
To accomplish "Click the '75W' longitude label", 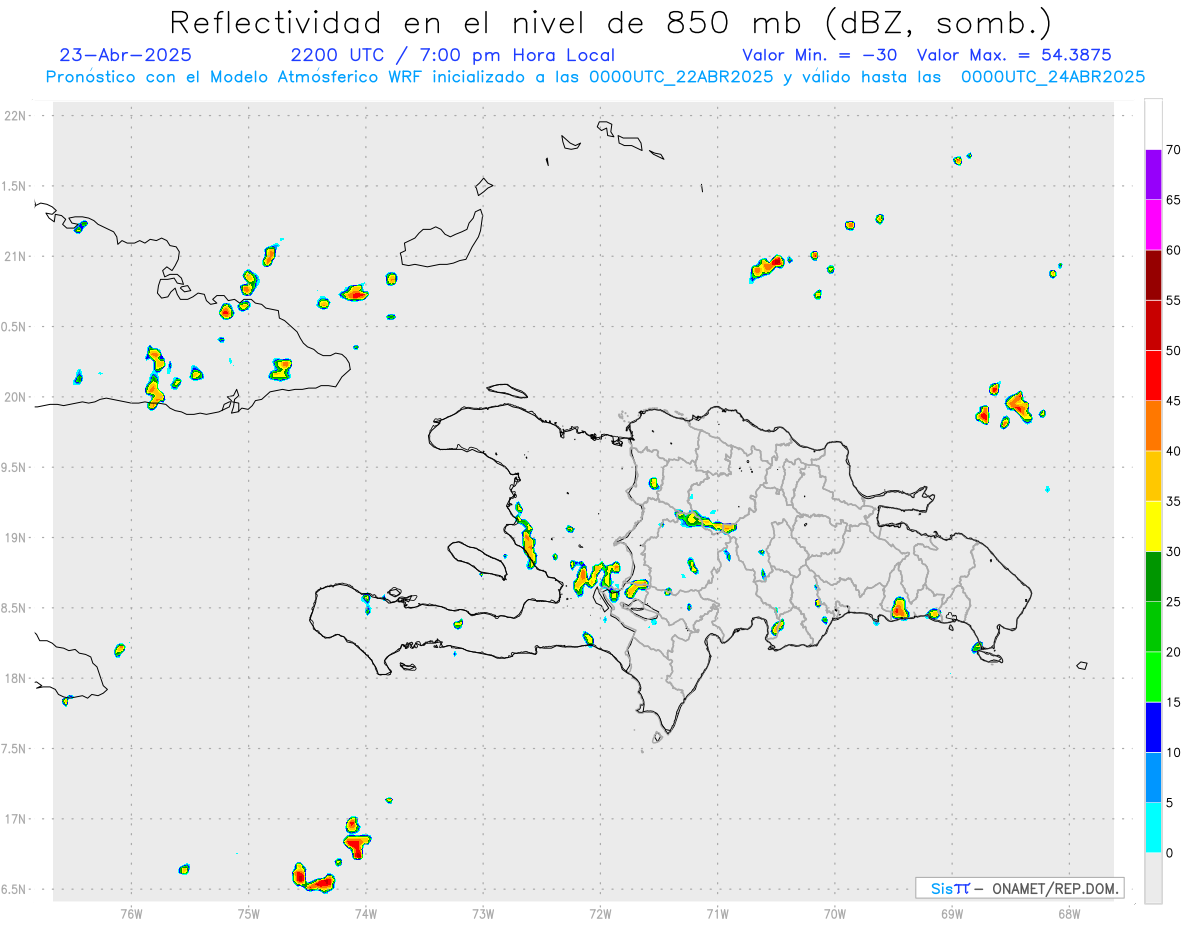I will (249, 913).
